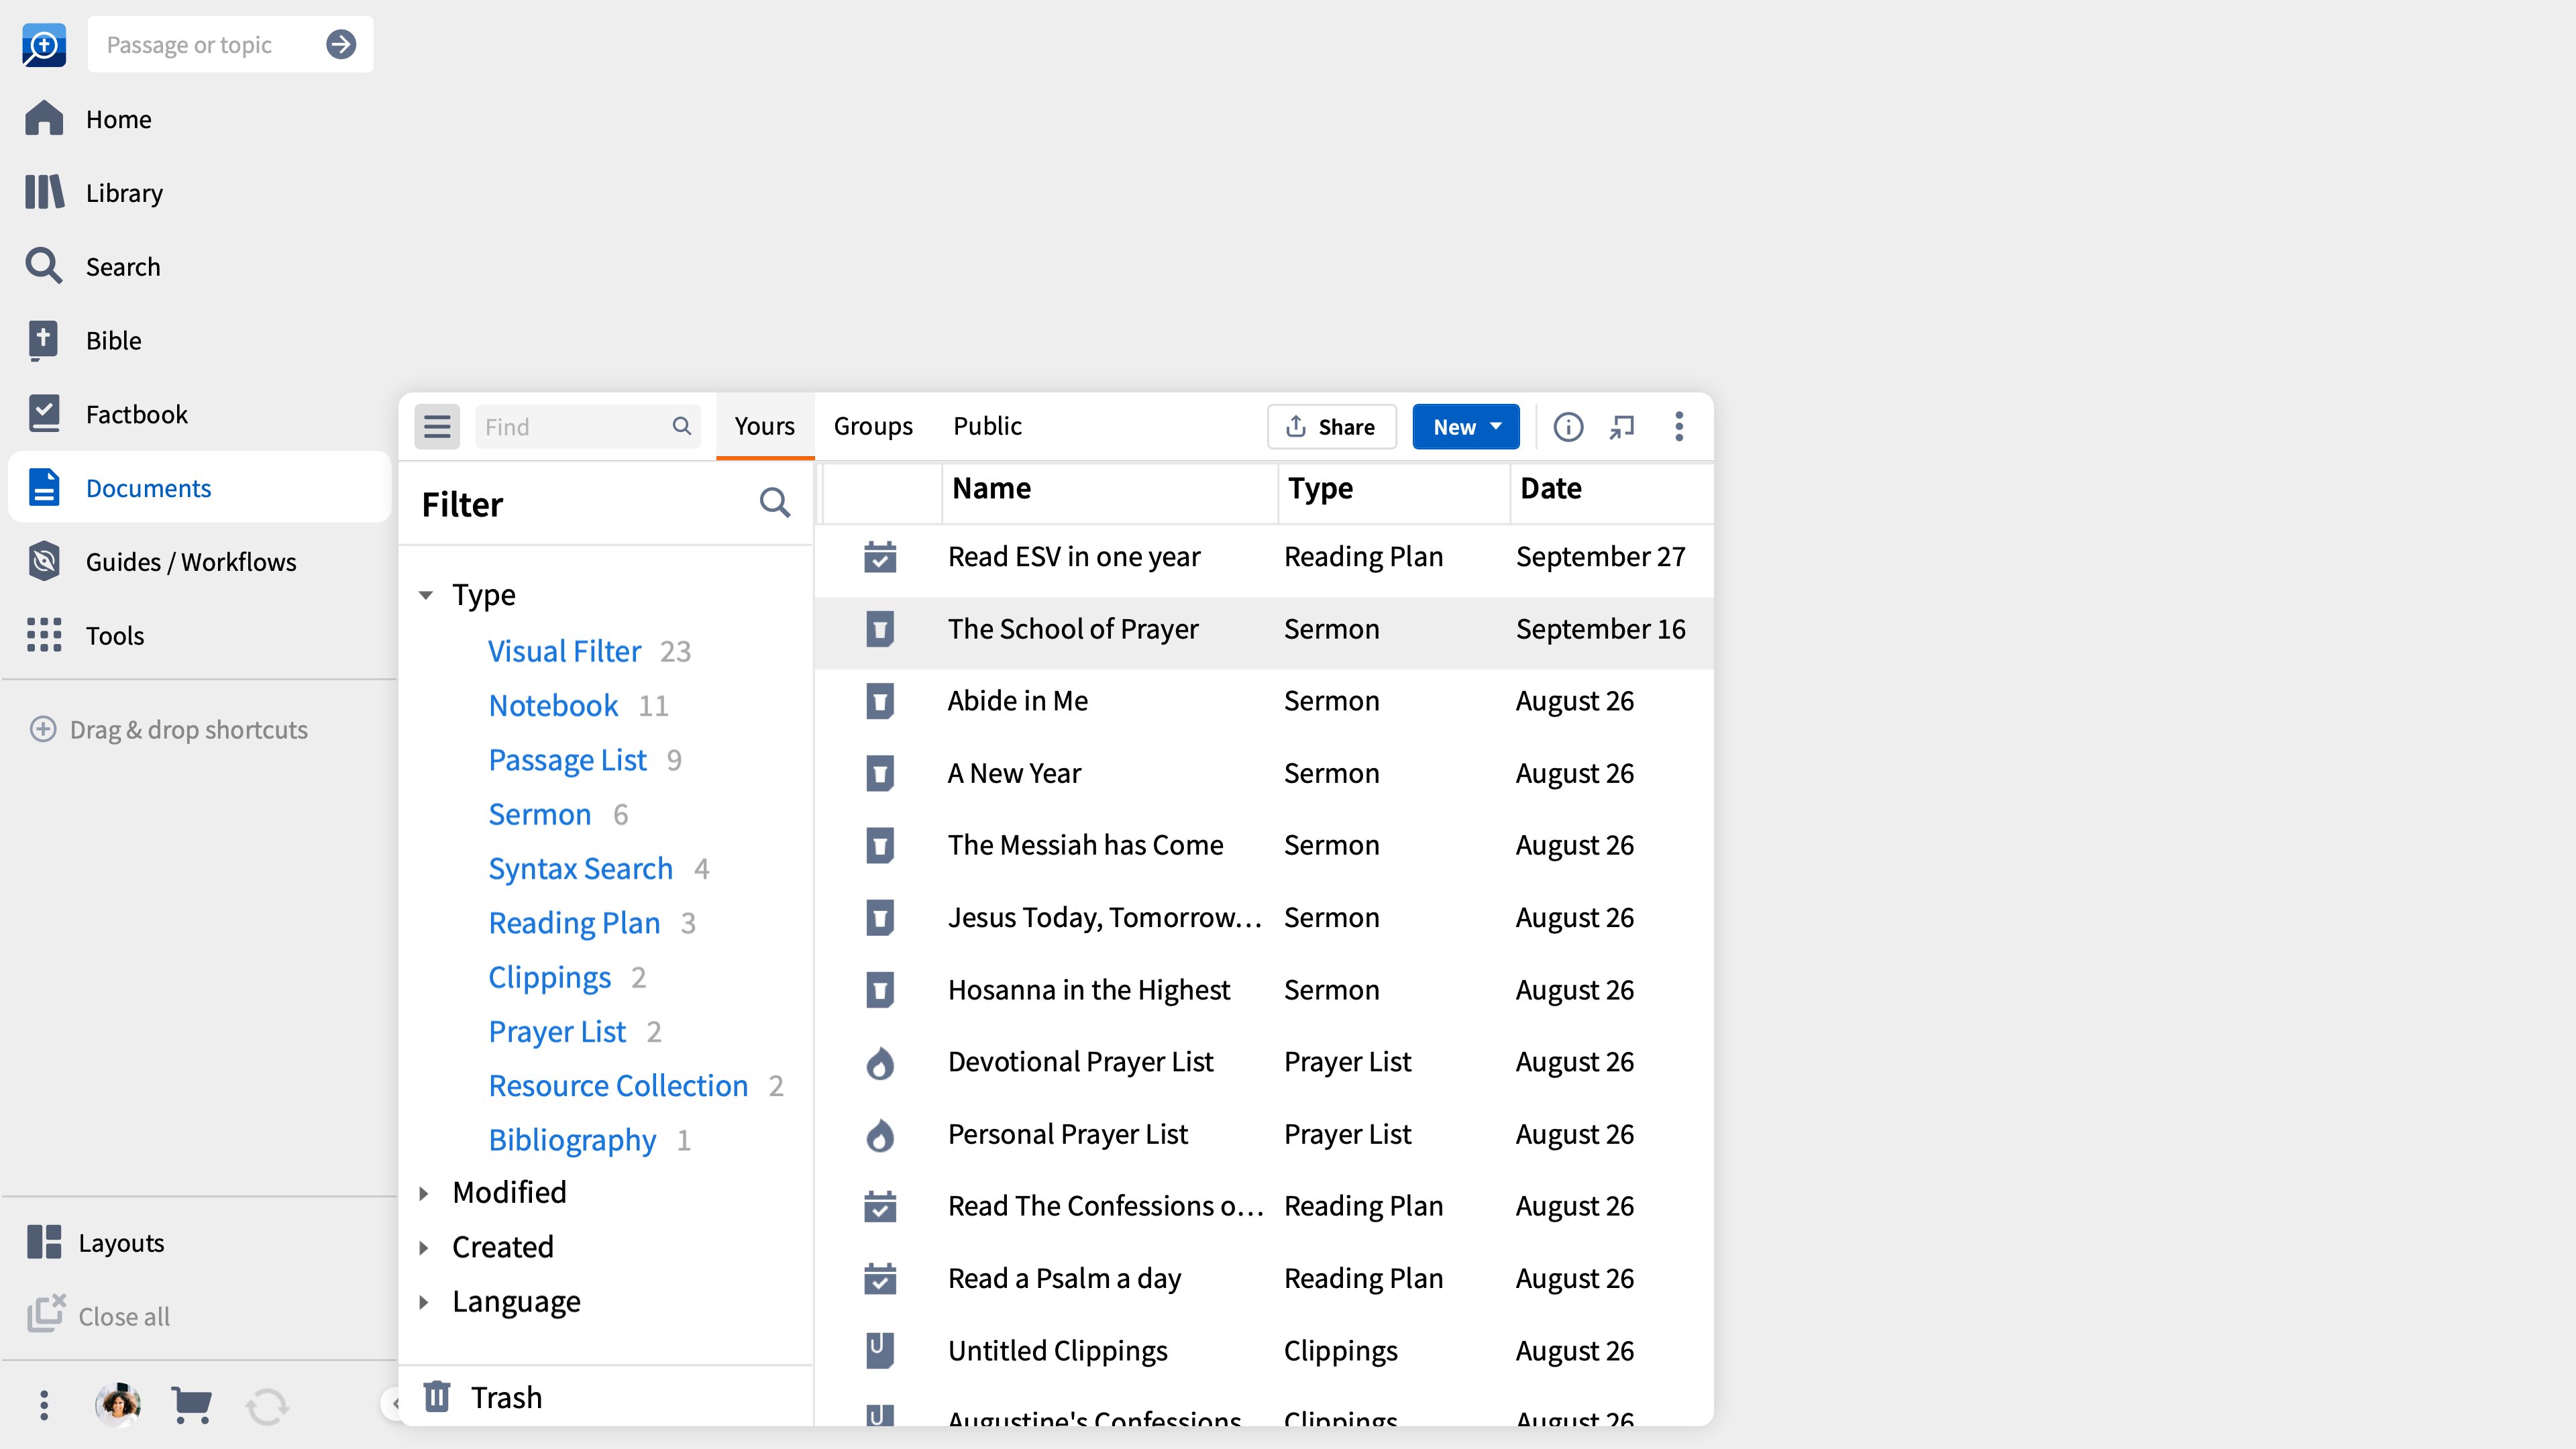2576x1449 pixels.
Task: Click the Read ESV in one year calendar icon
Action: [880, 557]
